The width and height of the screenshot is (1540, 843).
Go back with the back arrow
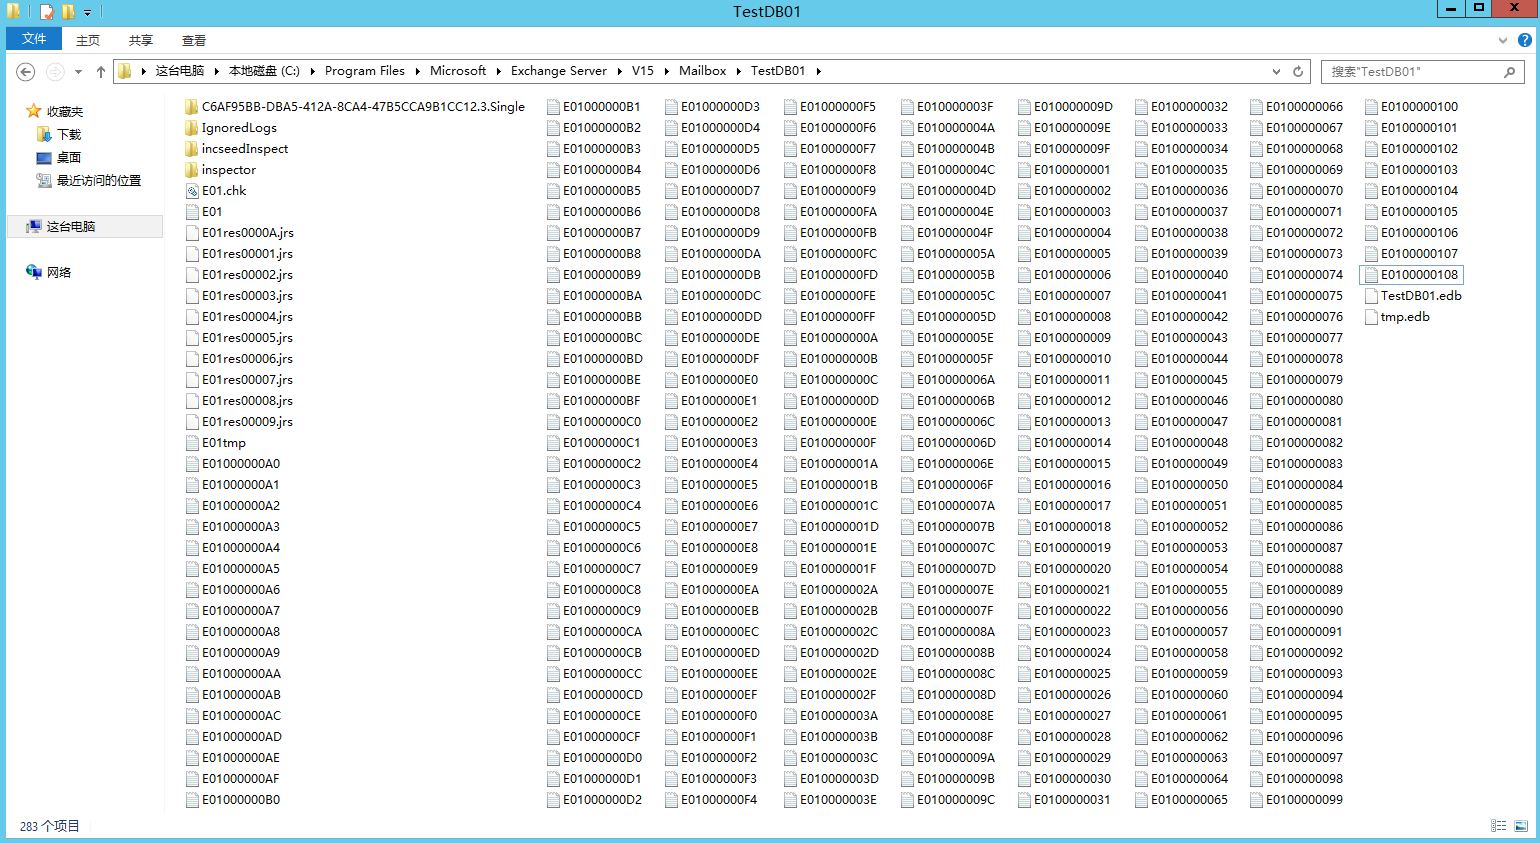coord(26,71)
